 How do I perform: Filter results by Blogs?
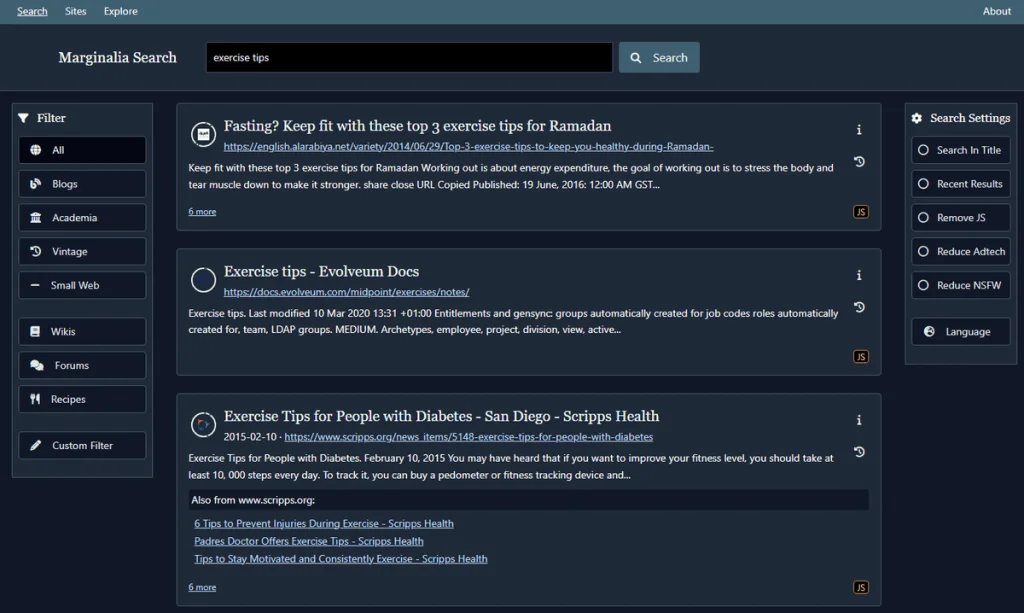pyautogui.click(x=82, y=184)
